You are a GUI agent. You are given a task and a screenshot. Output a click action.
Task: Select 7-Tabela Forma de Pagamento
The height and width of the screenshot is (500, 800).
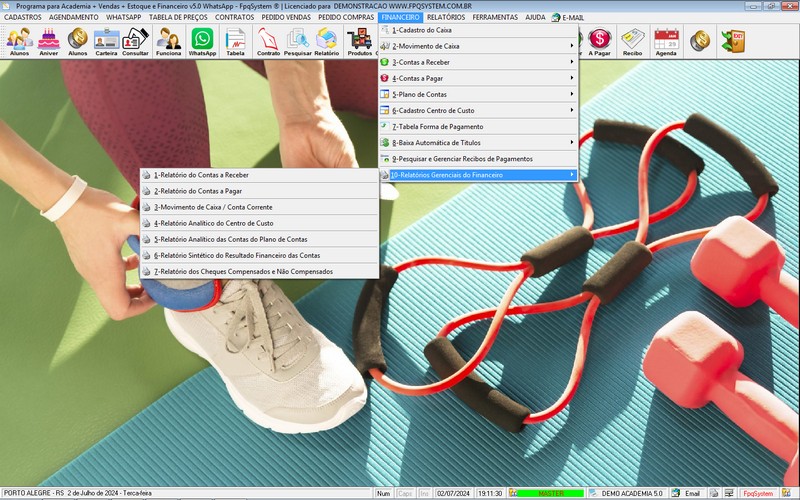coord(478,127)
